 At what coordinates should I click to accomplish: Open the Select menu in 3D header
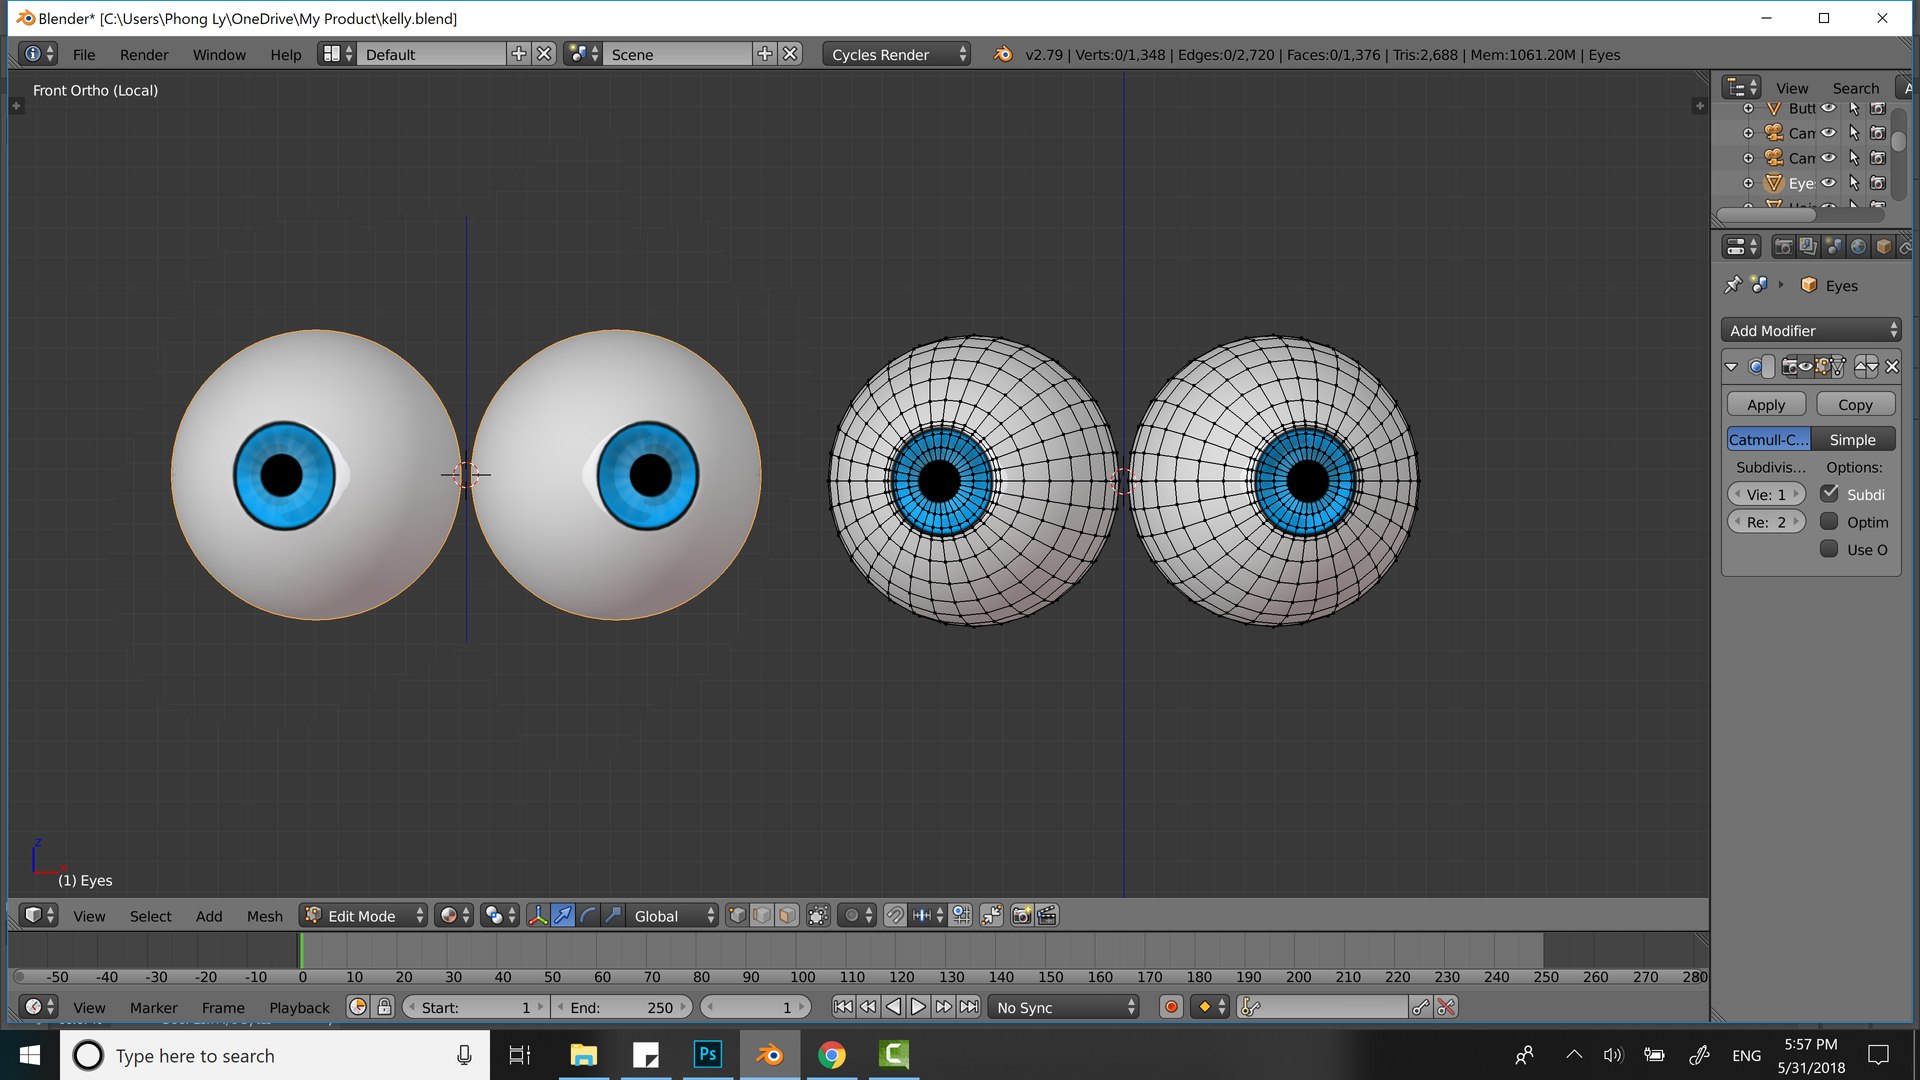tap(150, 915)
